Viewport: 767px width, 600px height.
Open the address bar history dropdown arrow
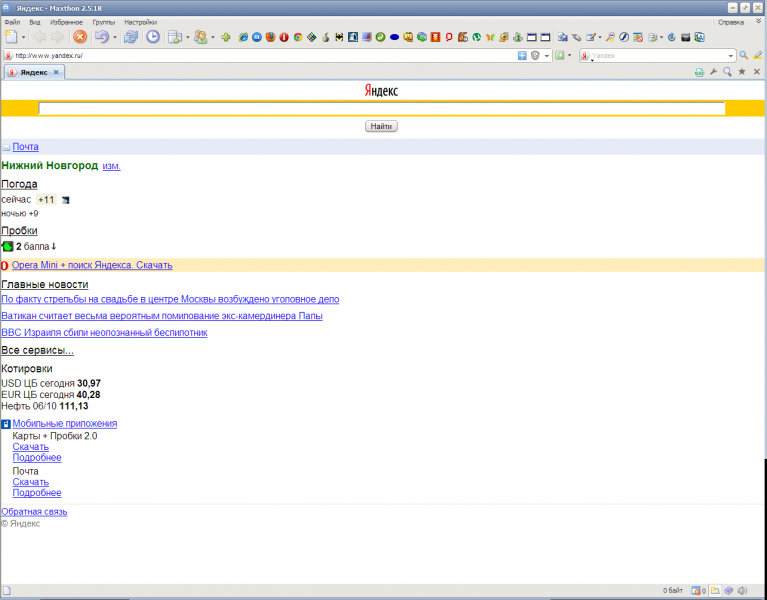pos(547,56)
